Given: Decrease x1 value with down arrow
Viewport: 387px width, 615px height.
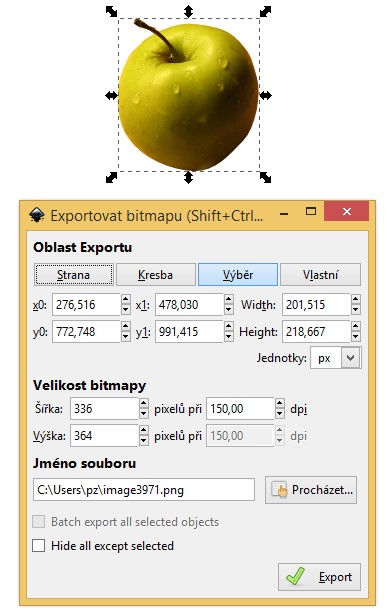Looking at the screenshot, I should pos(229,309).
